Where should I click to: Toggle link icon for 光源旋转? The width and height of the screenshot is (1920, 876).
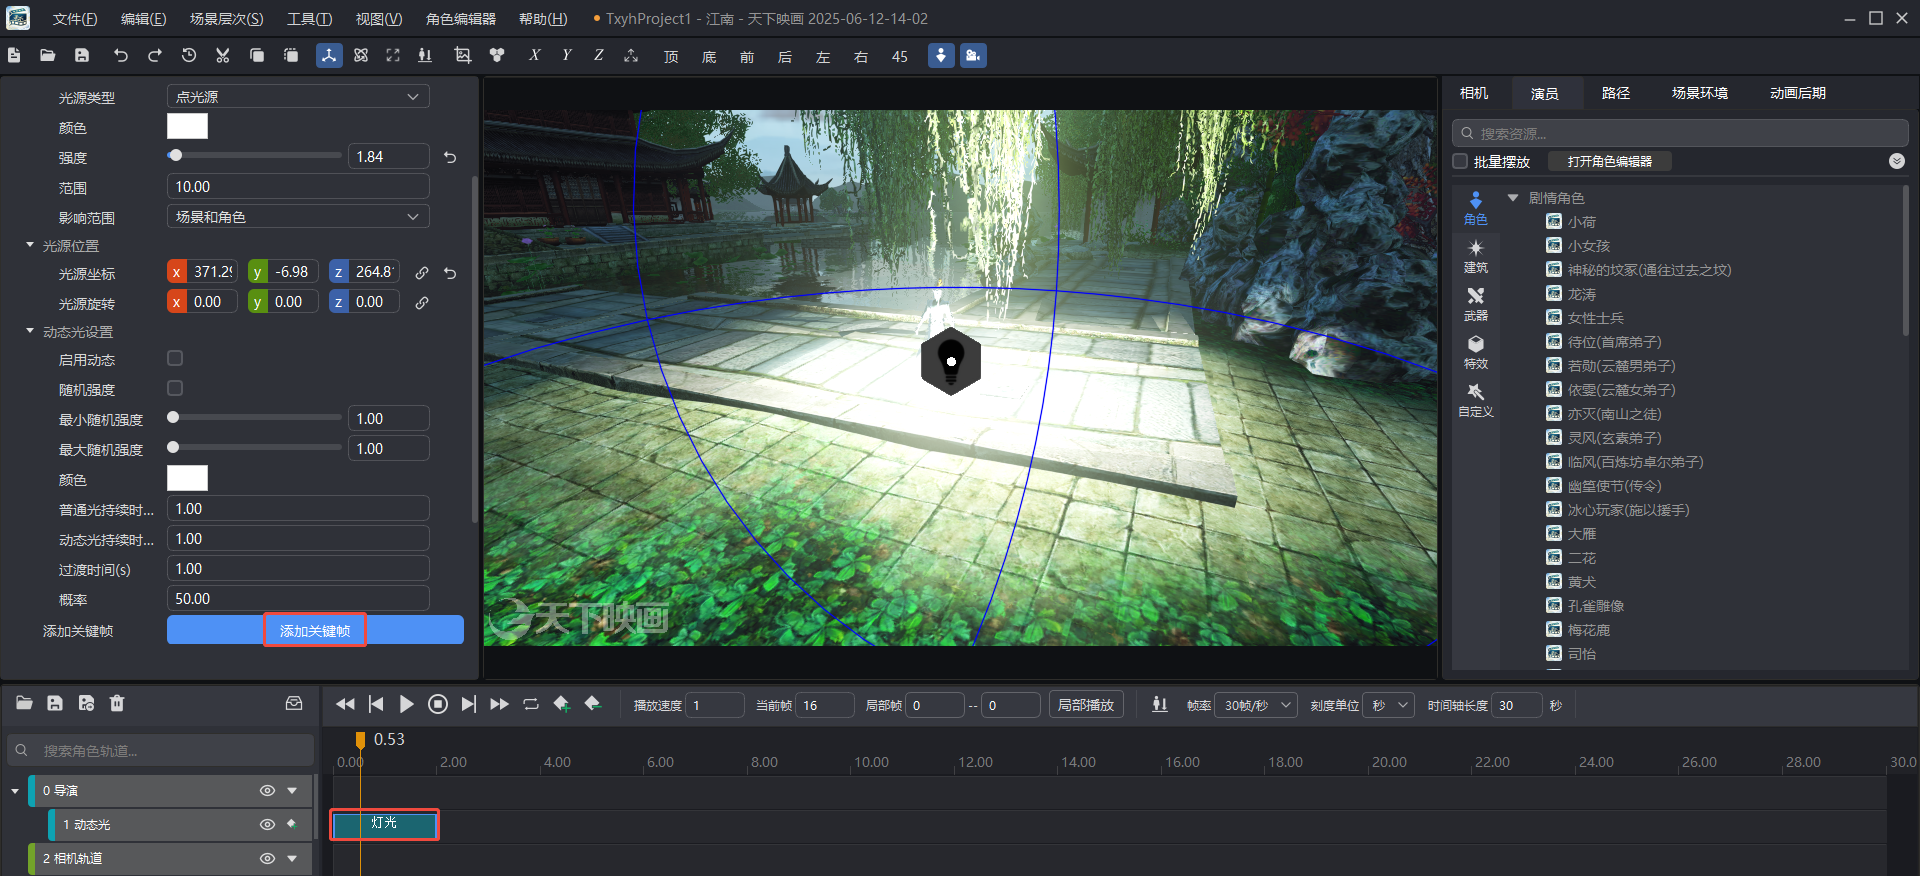click(422, 302)
